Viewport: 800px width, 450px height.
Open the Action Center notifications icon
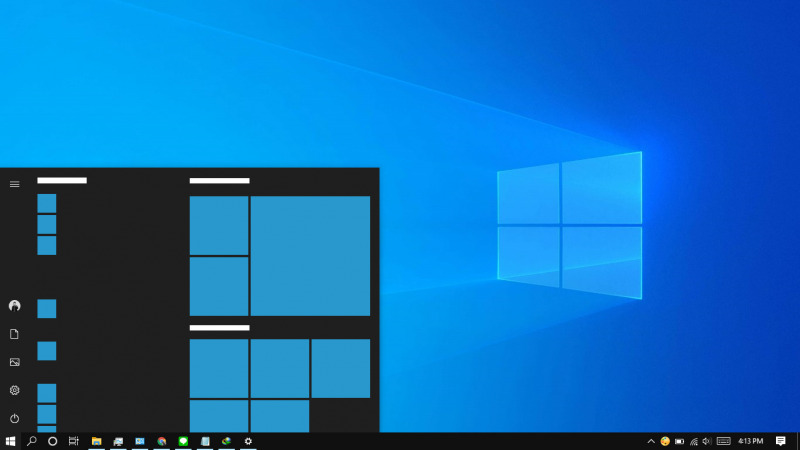pos(781,441)
